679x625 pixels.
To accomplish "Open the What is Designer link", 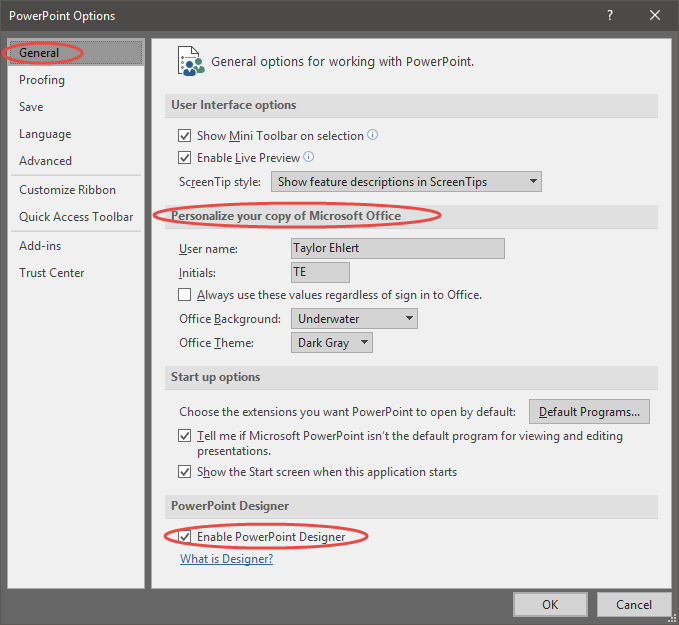I will tap(226, 559).
